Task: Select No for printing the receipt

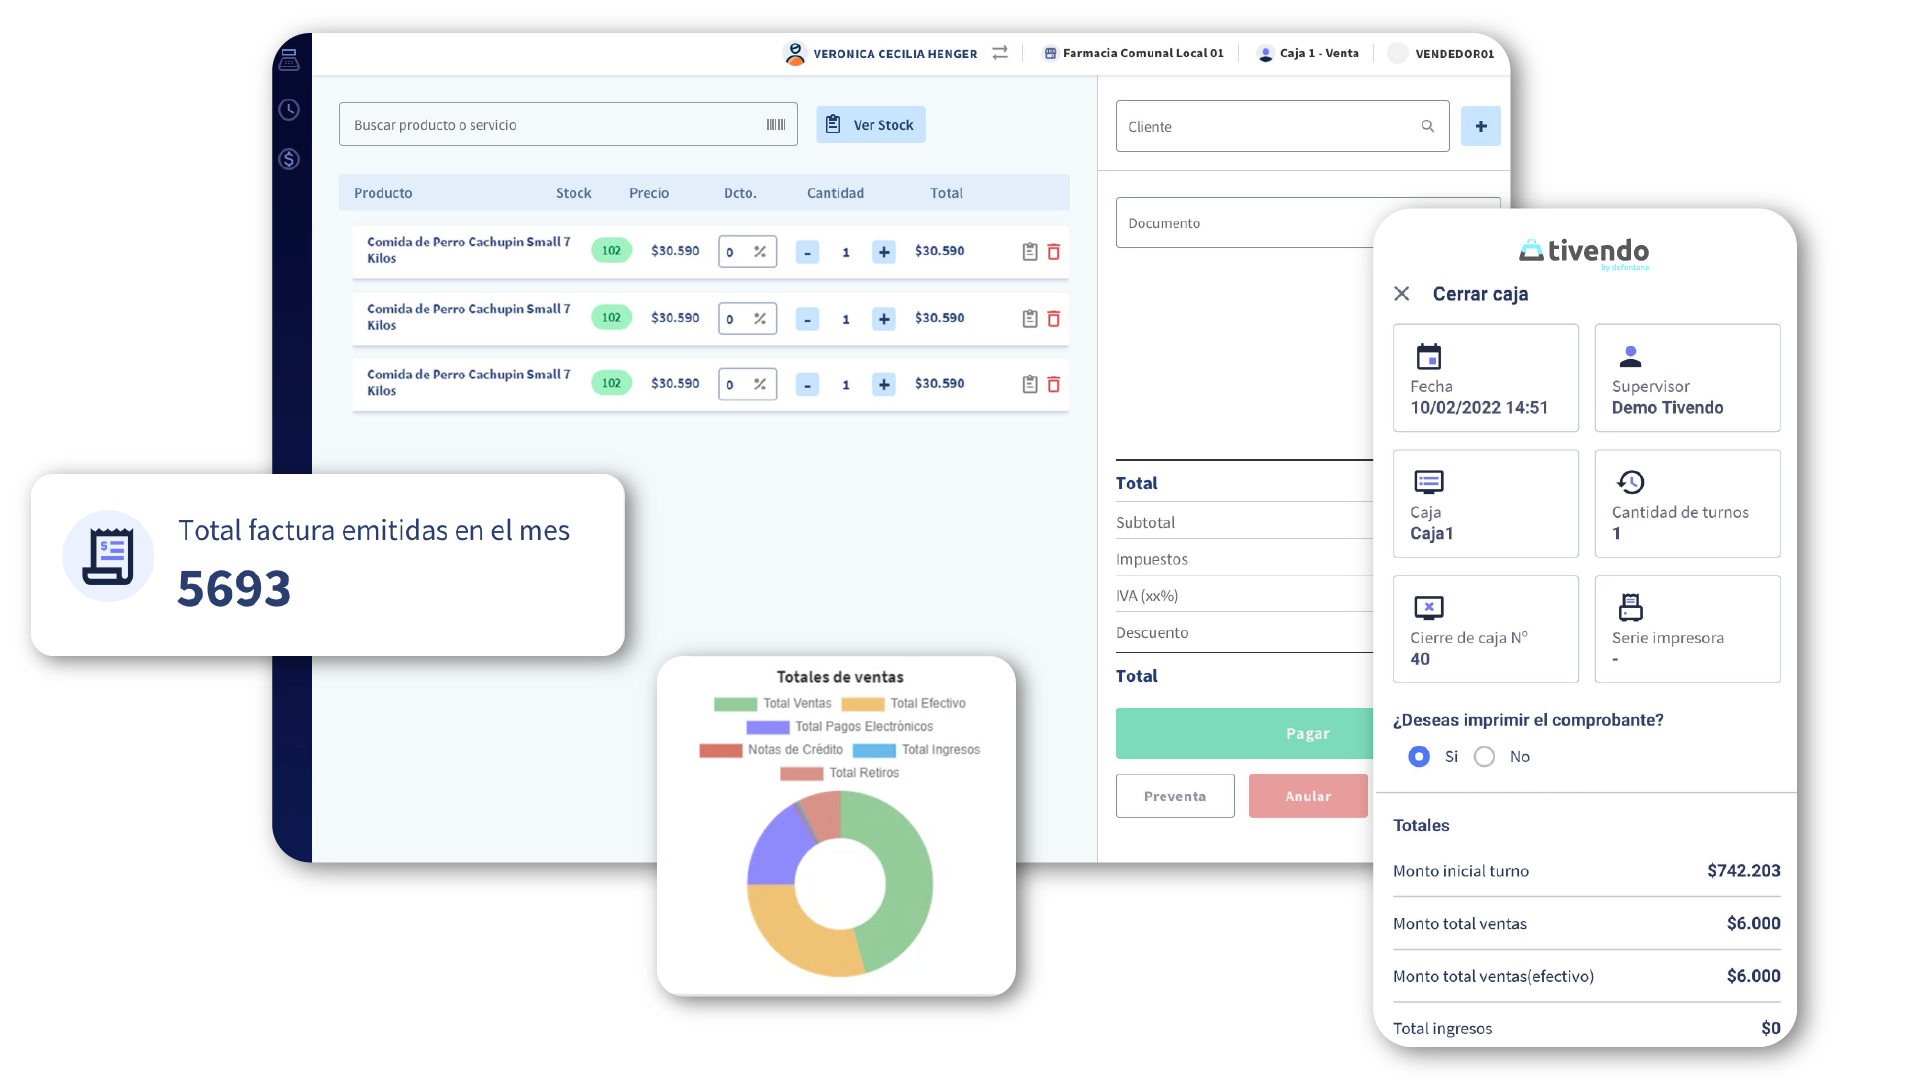Action: pos(1485,757)
